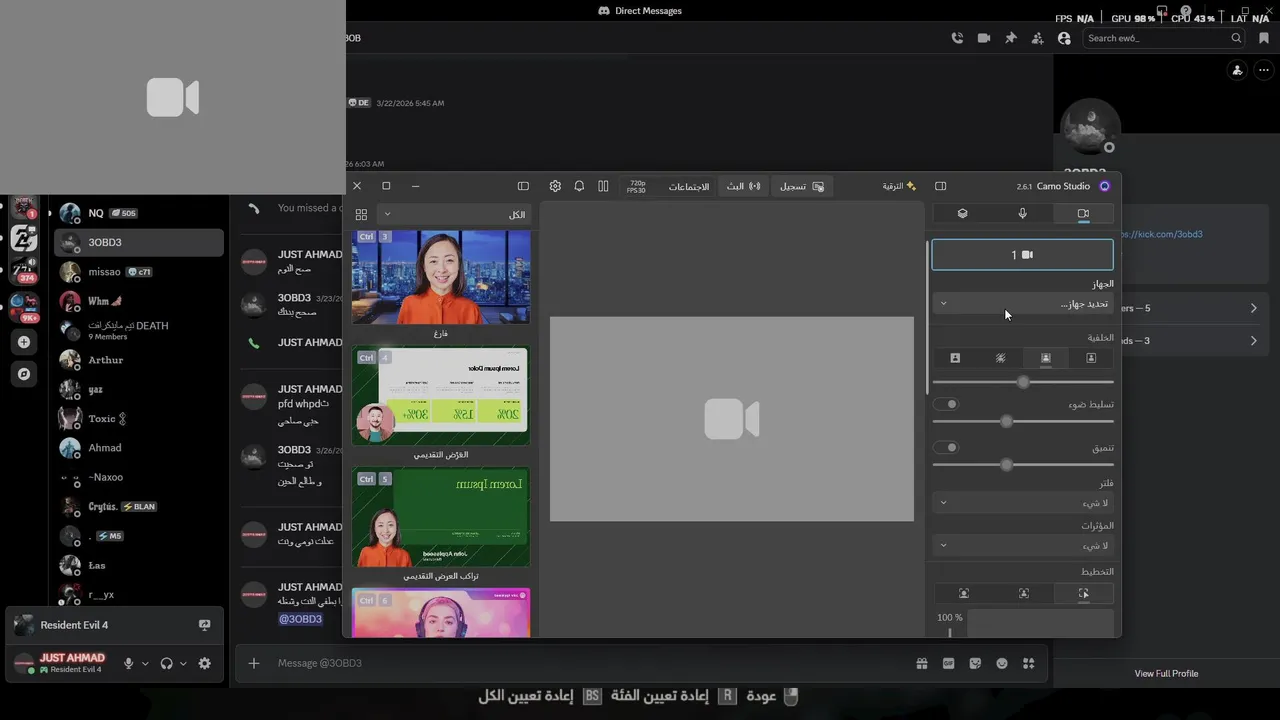
Task: Open Discover servers compass icon
Action: pos(24,374)
